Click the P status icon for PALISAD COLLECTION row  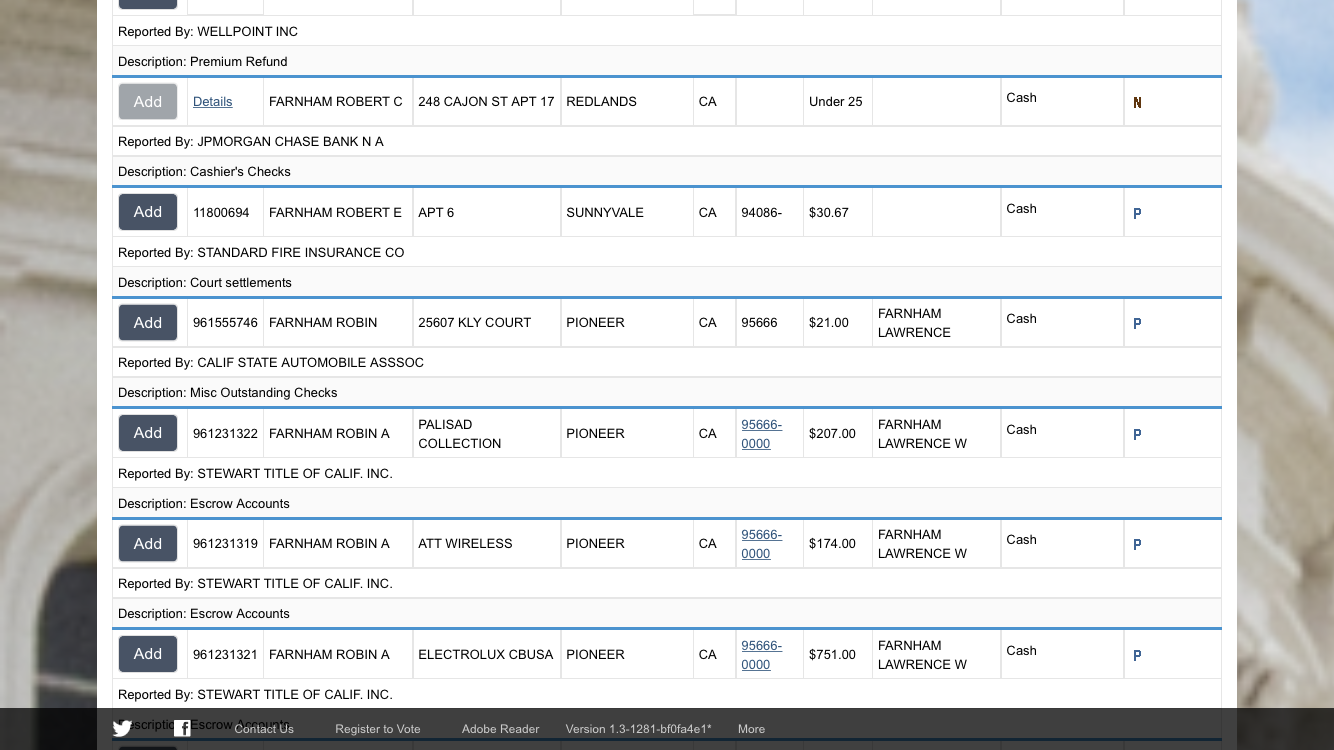(1137, 435)
